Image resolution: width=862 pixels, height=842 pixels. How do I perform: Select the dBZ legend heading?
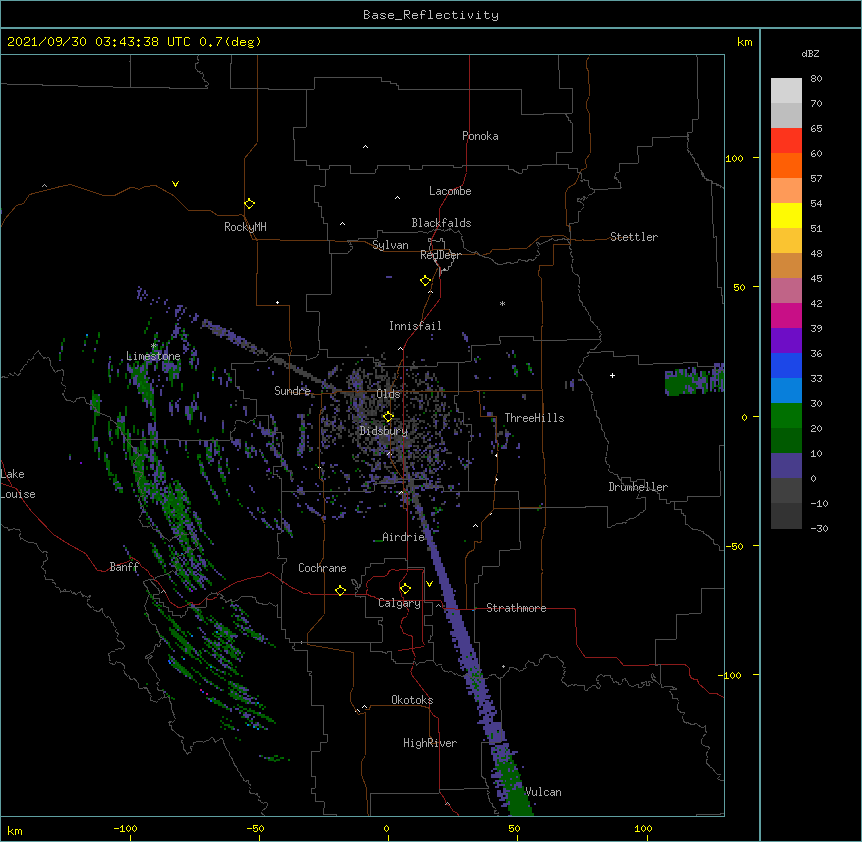[810, 53]
